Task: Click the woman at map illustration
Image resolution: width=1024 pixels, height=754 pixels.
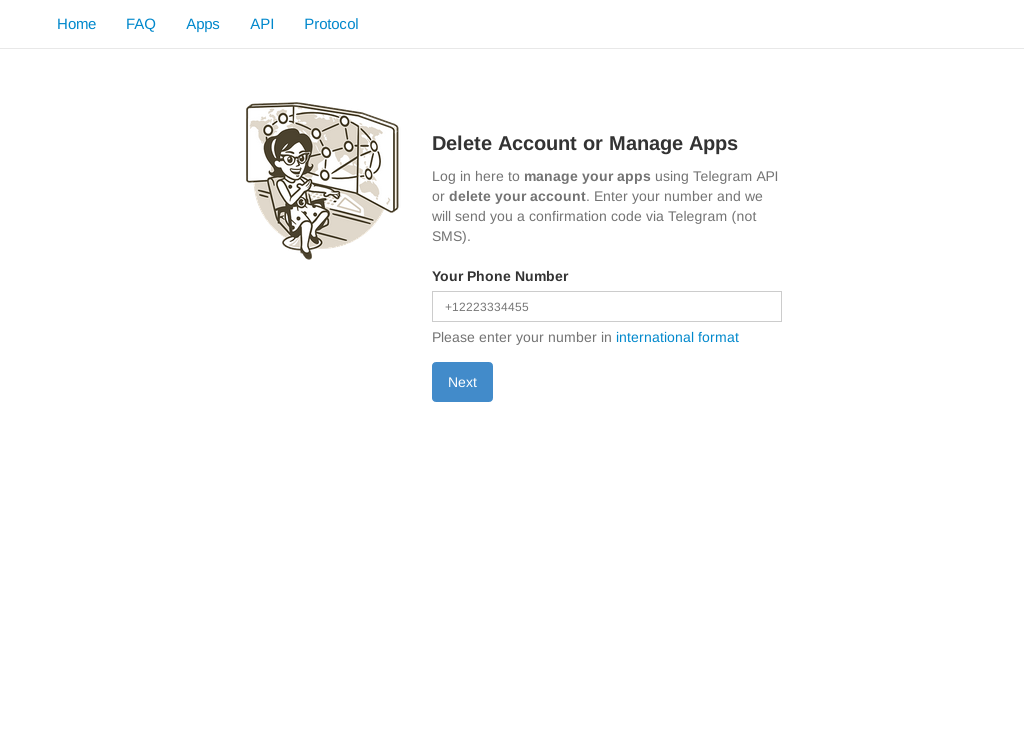Action: click(x=321, y=180)
